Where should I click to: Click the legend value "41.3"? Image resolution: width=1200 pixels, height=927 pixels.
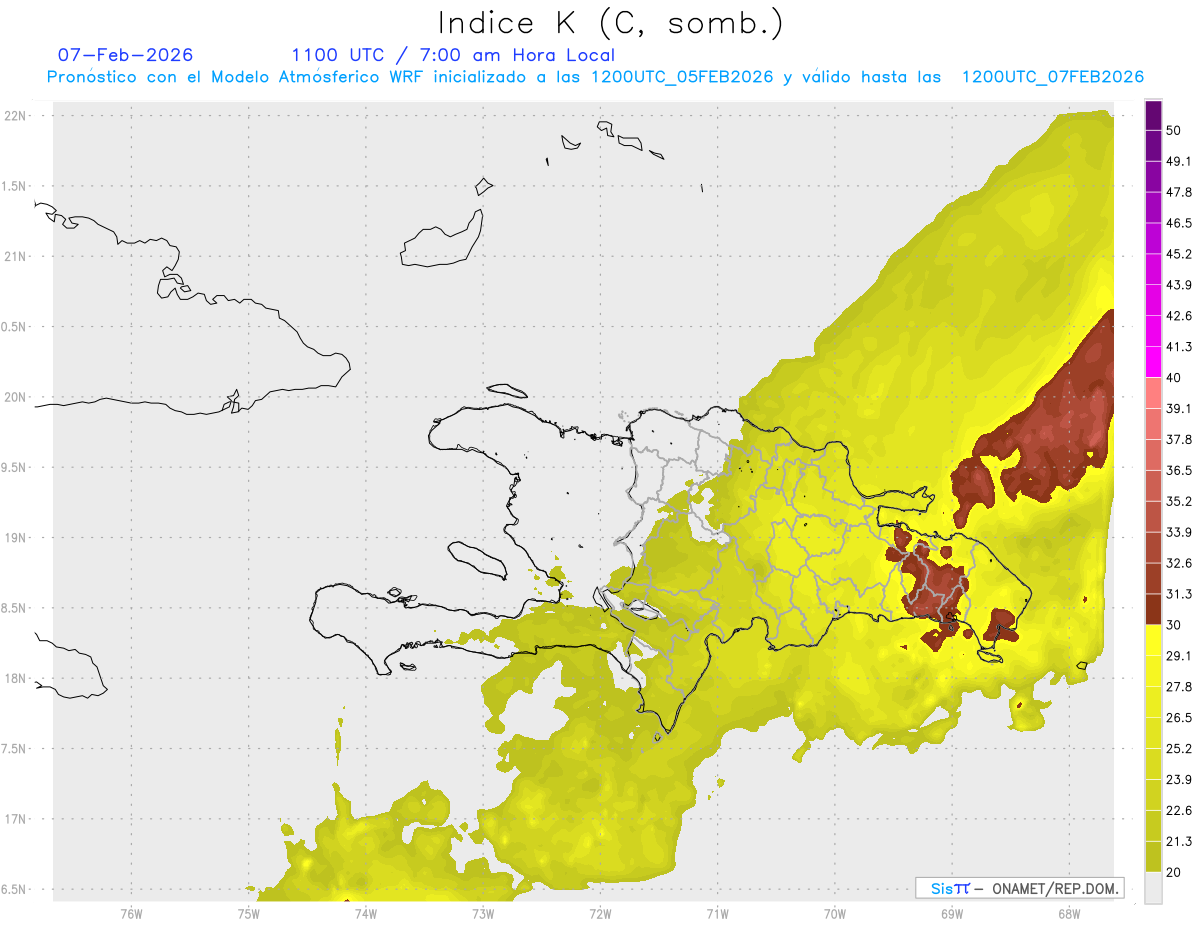point(1179,347)
